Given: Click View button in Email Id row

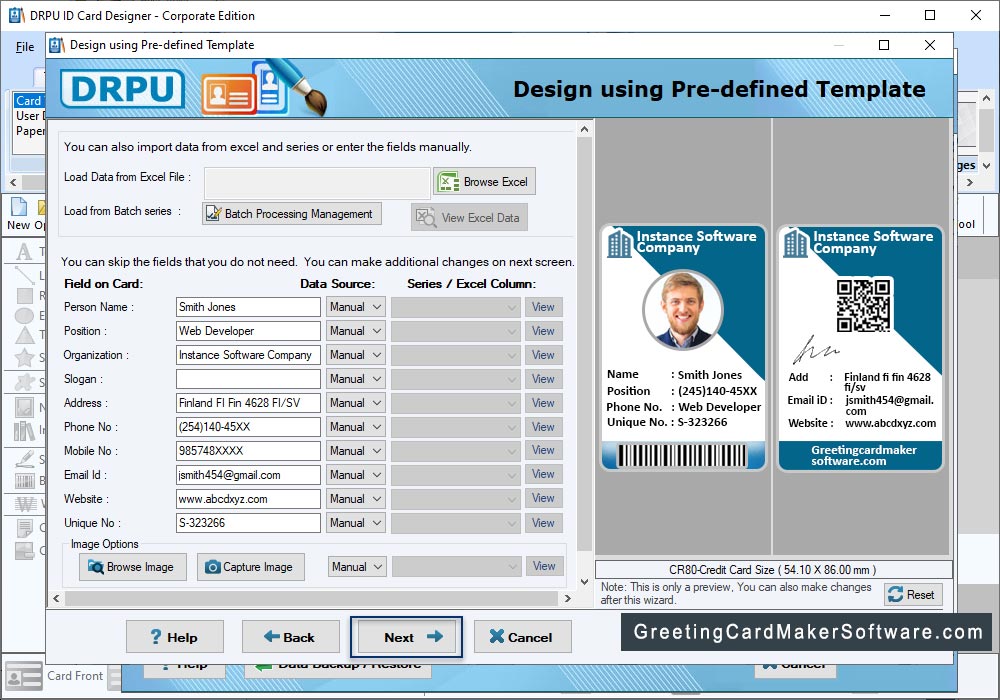Looking at the screenshot, I should coord(543,474).
